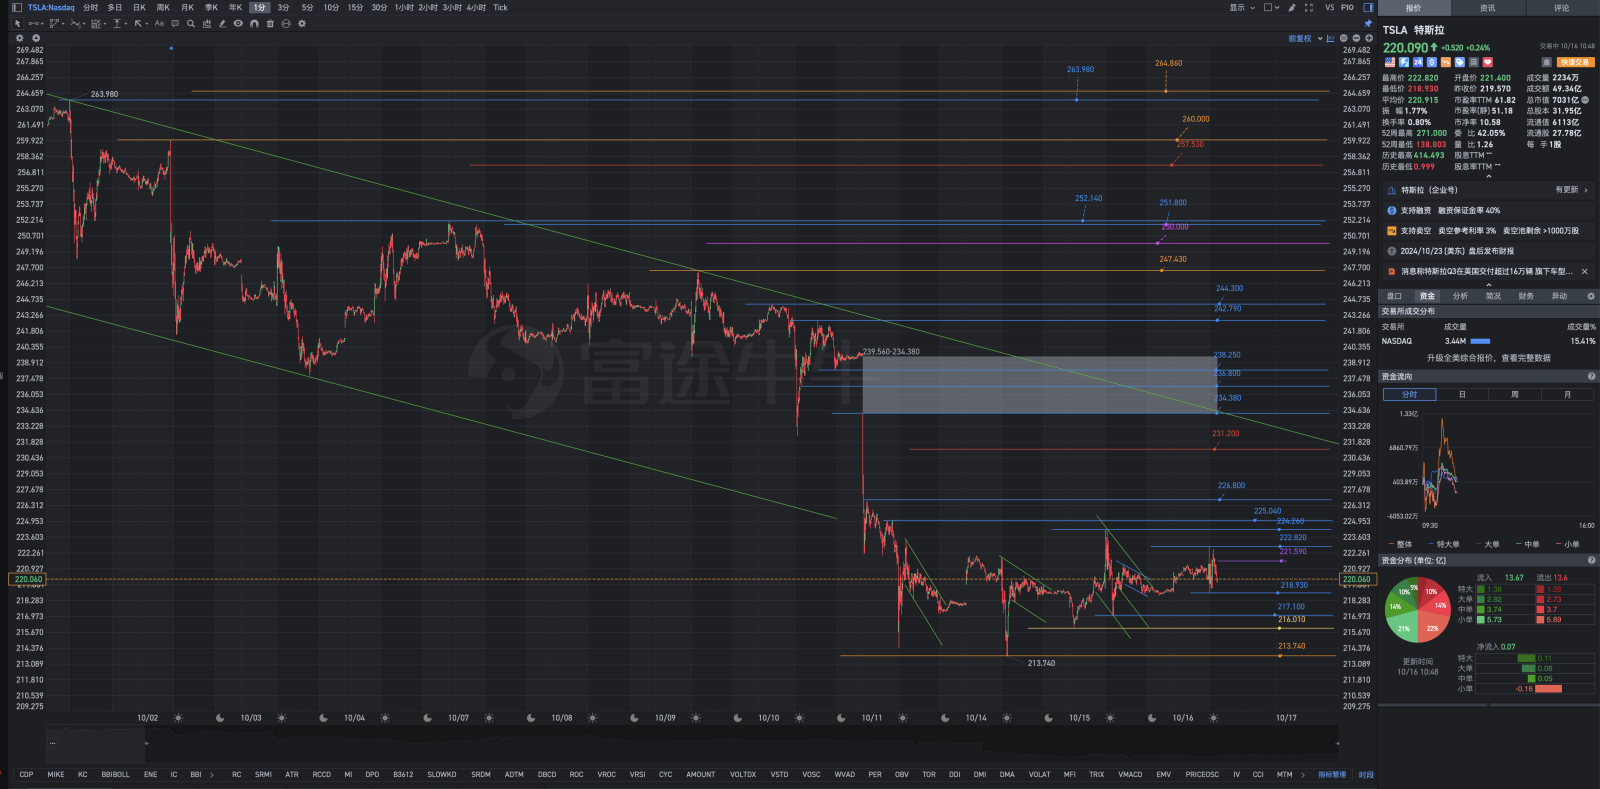The height and width of the screenshot is (789, 1600).
Task: Select the 分时 fund flow view
Action: point(1409,394)
